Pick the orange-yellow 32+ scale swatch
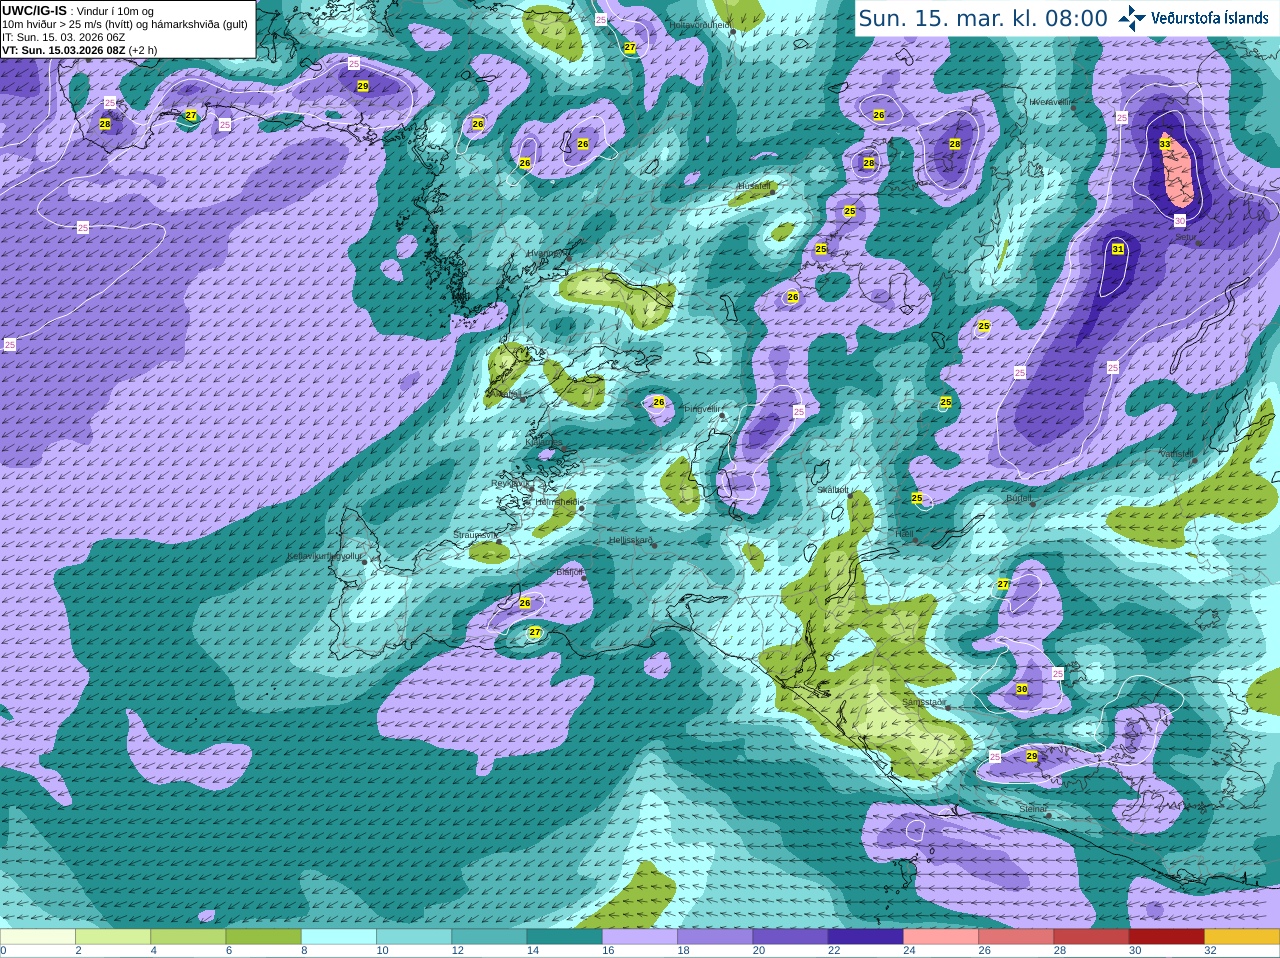Image resolution: width=1280 pixels, height=958 pixels. click(x=1242, y=936)
